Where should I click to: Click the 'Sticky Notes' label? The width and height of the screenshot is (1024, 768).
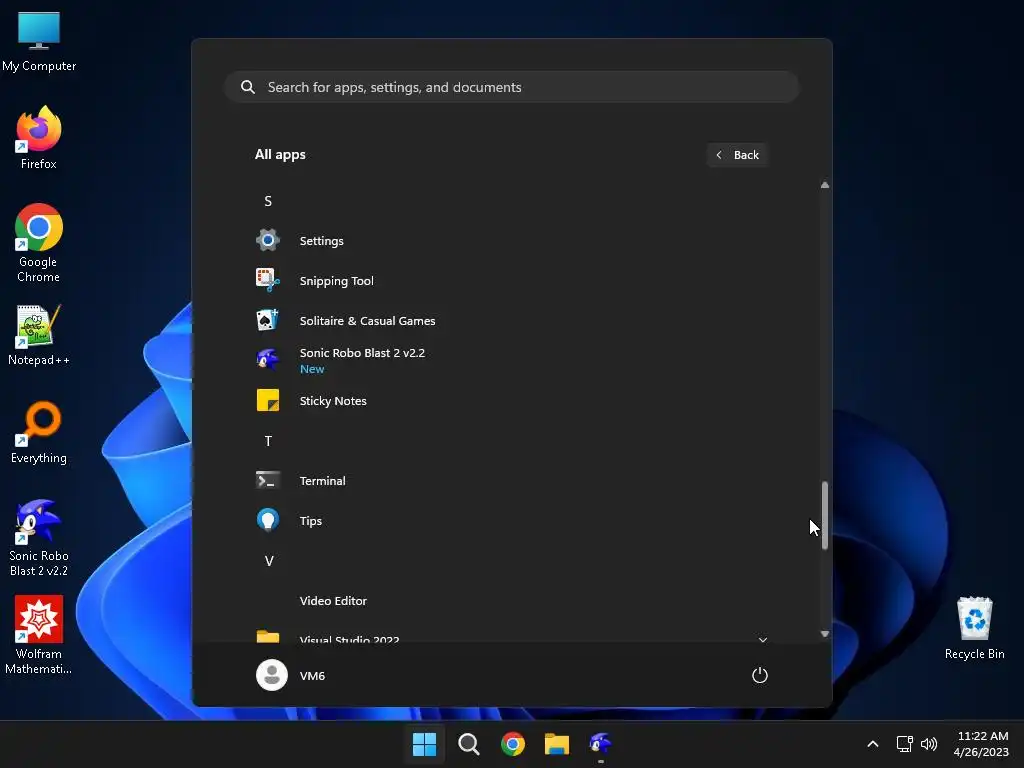(333, 401)
